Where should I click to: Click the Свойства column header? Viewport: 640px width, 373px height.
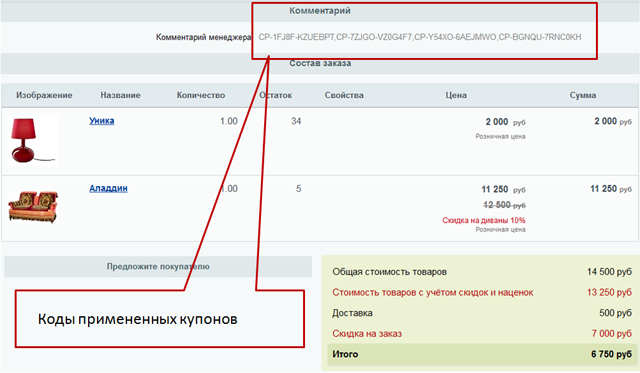pos(344,95)
